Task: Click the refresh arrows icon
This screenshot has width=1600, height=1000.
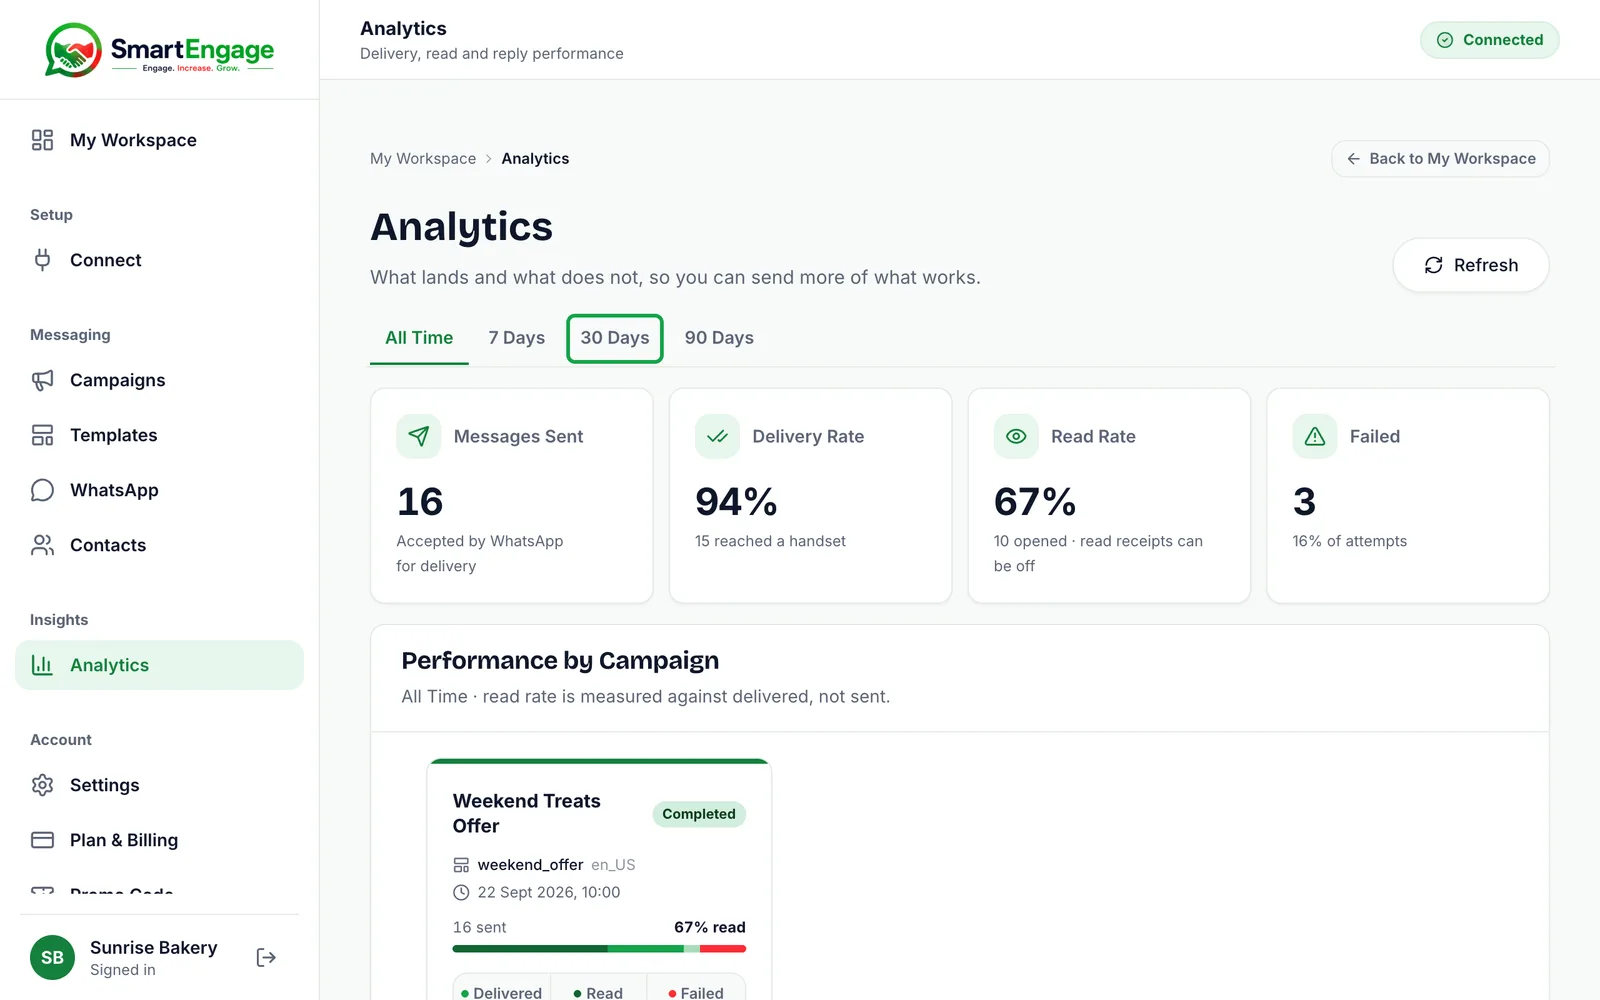Action: coord(1433,265)
